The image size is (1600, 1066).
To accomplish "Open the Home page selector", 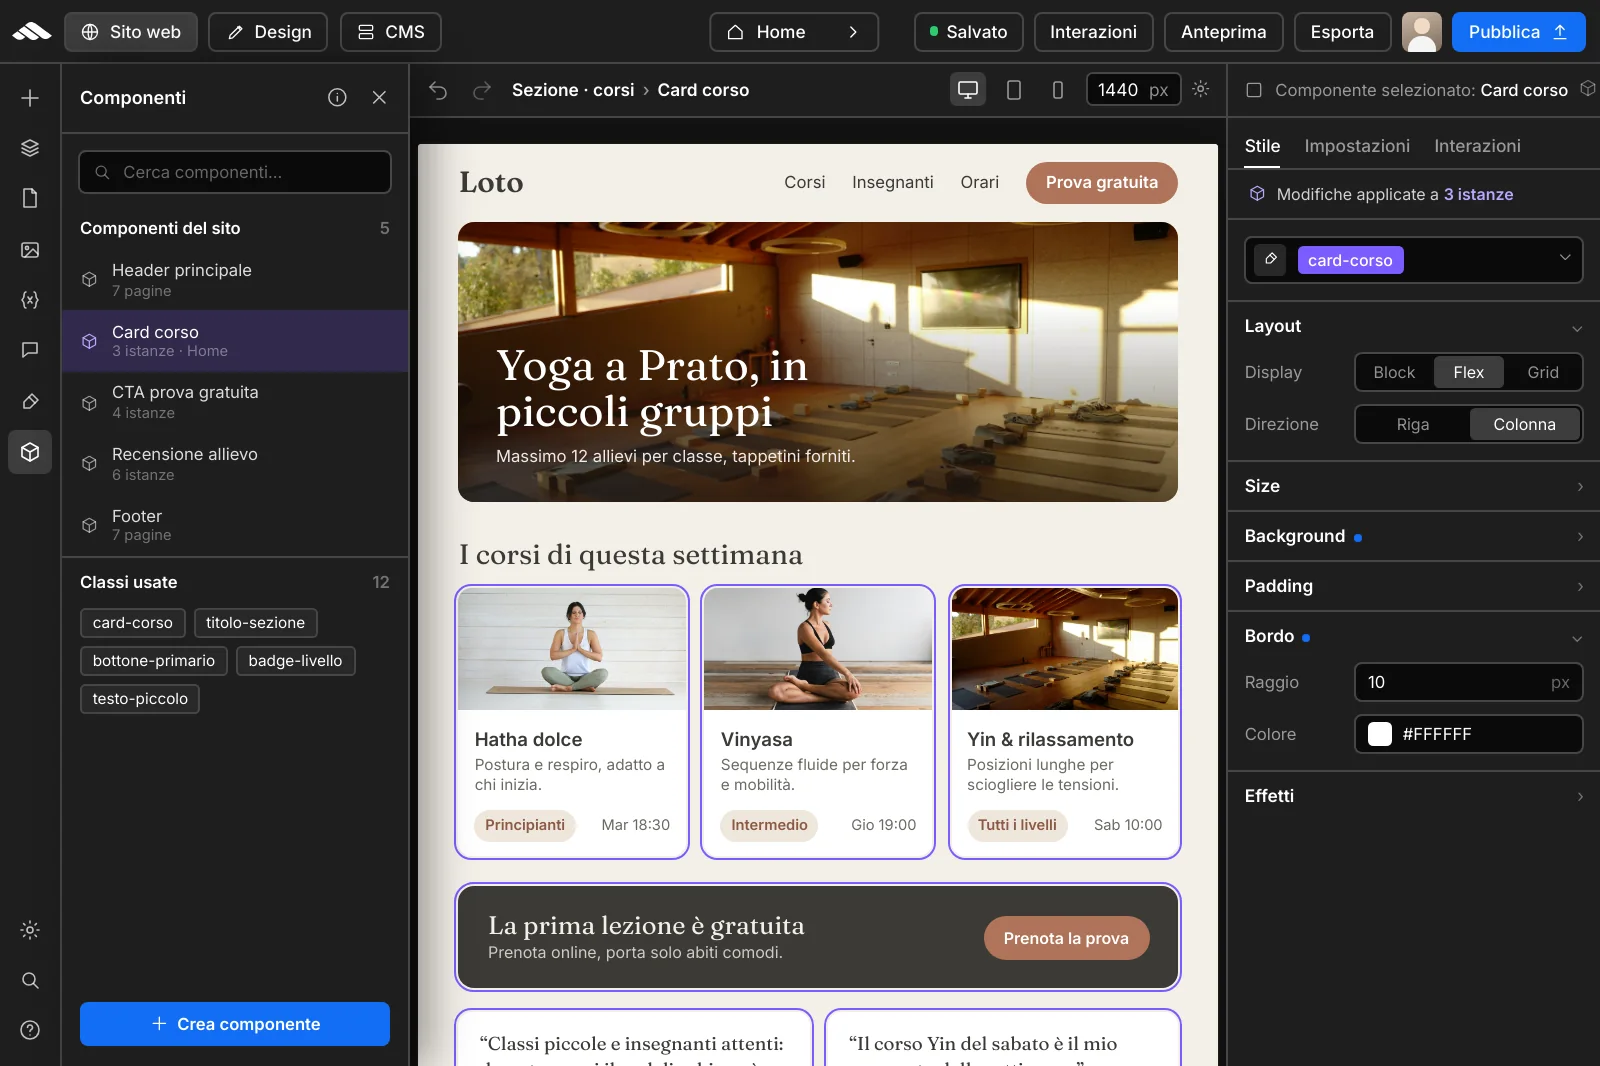I will click(794, 32).
